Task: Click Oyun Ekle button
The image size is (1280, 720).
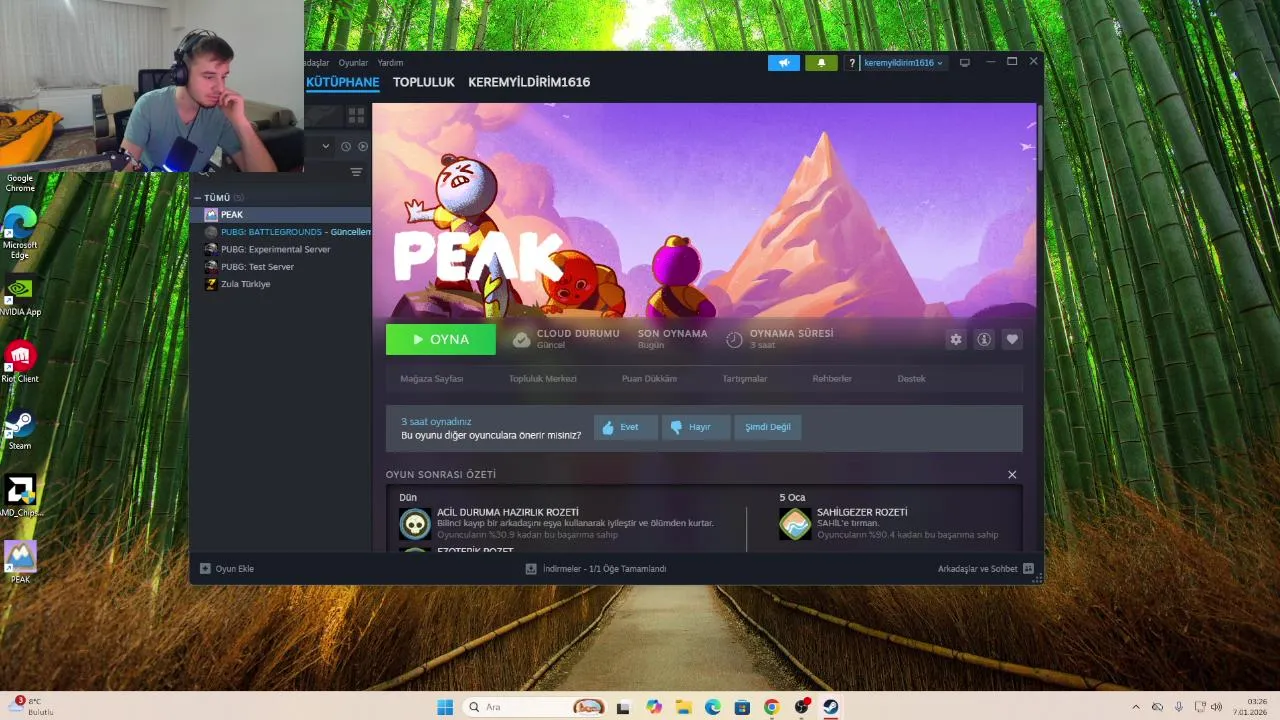Action: [227, 569]
